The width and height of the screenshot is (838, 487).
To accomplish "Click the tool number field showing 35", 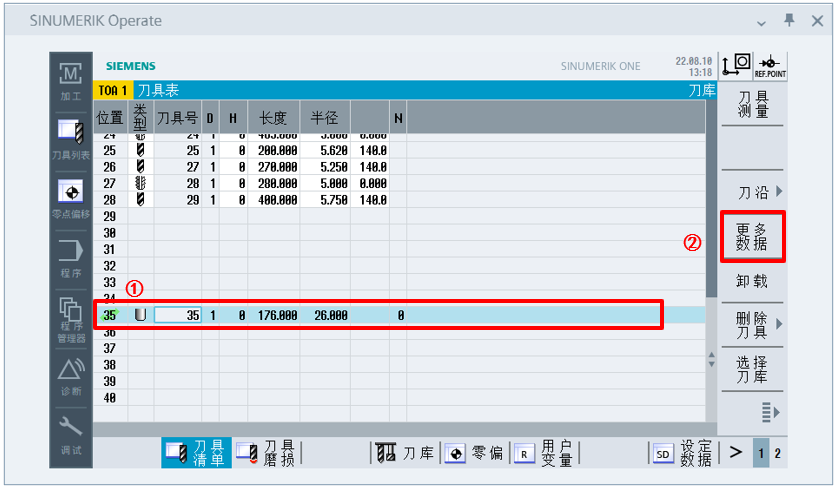I will coord(177,315).
